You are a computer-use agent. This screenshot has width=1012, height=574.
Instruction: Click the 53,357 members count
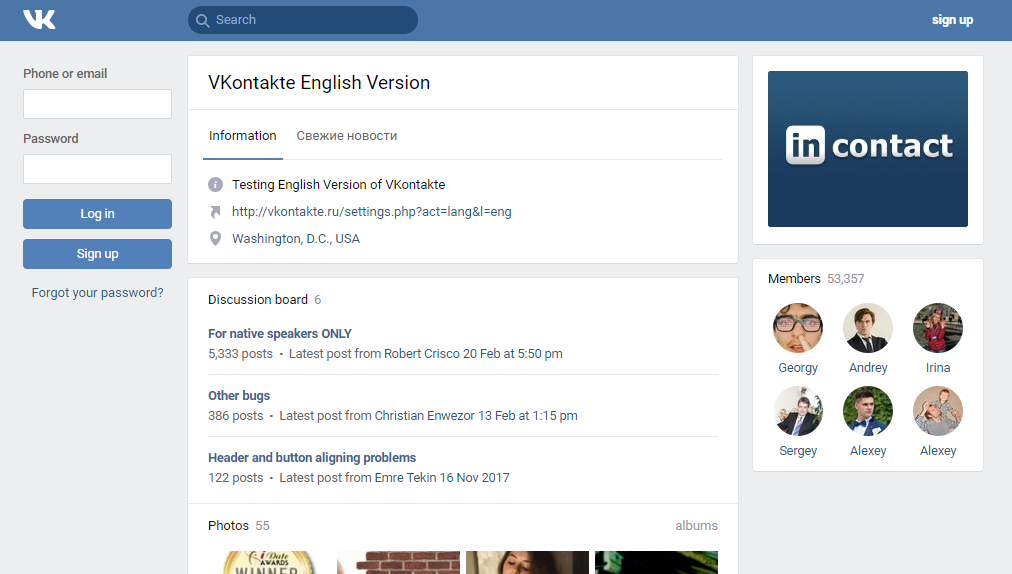tap(845, 279)
